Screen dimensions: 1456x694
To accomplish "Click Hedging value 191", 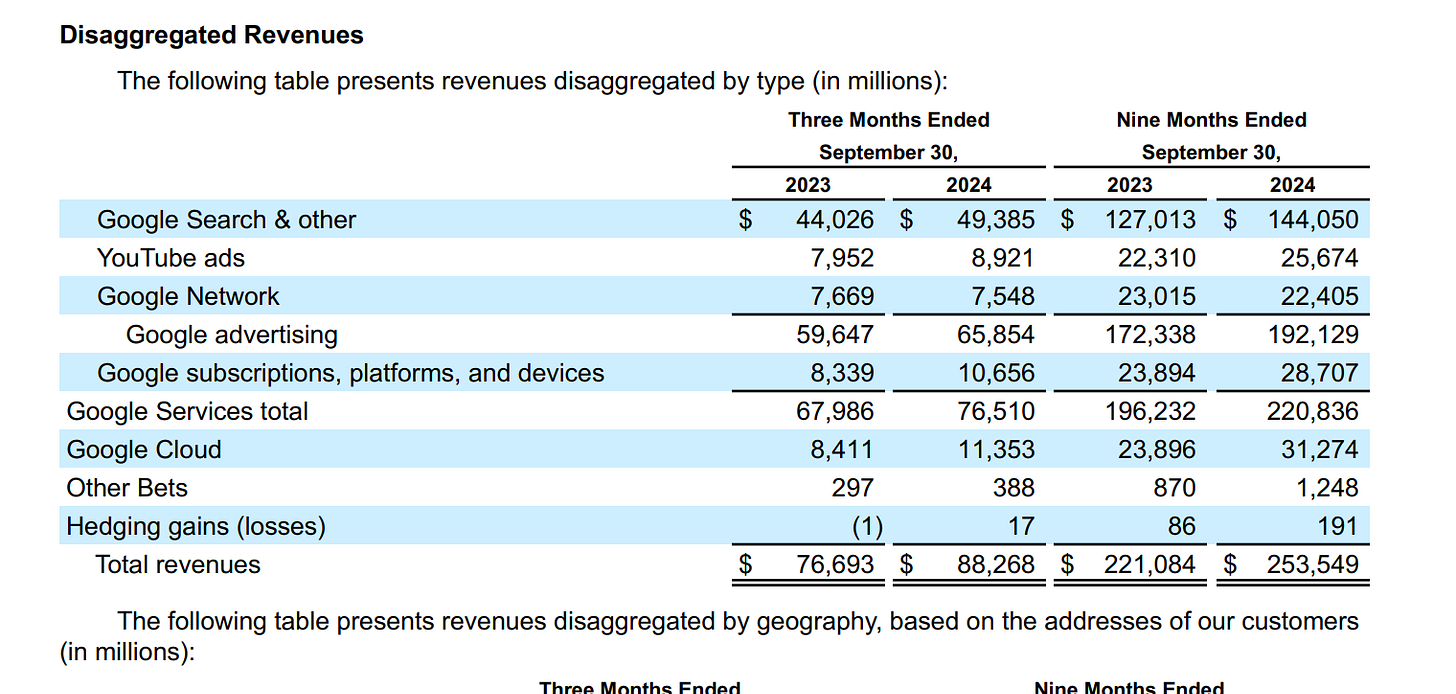I will [1338, 526].
